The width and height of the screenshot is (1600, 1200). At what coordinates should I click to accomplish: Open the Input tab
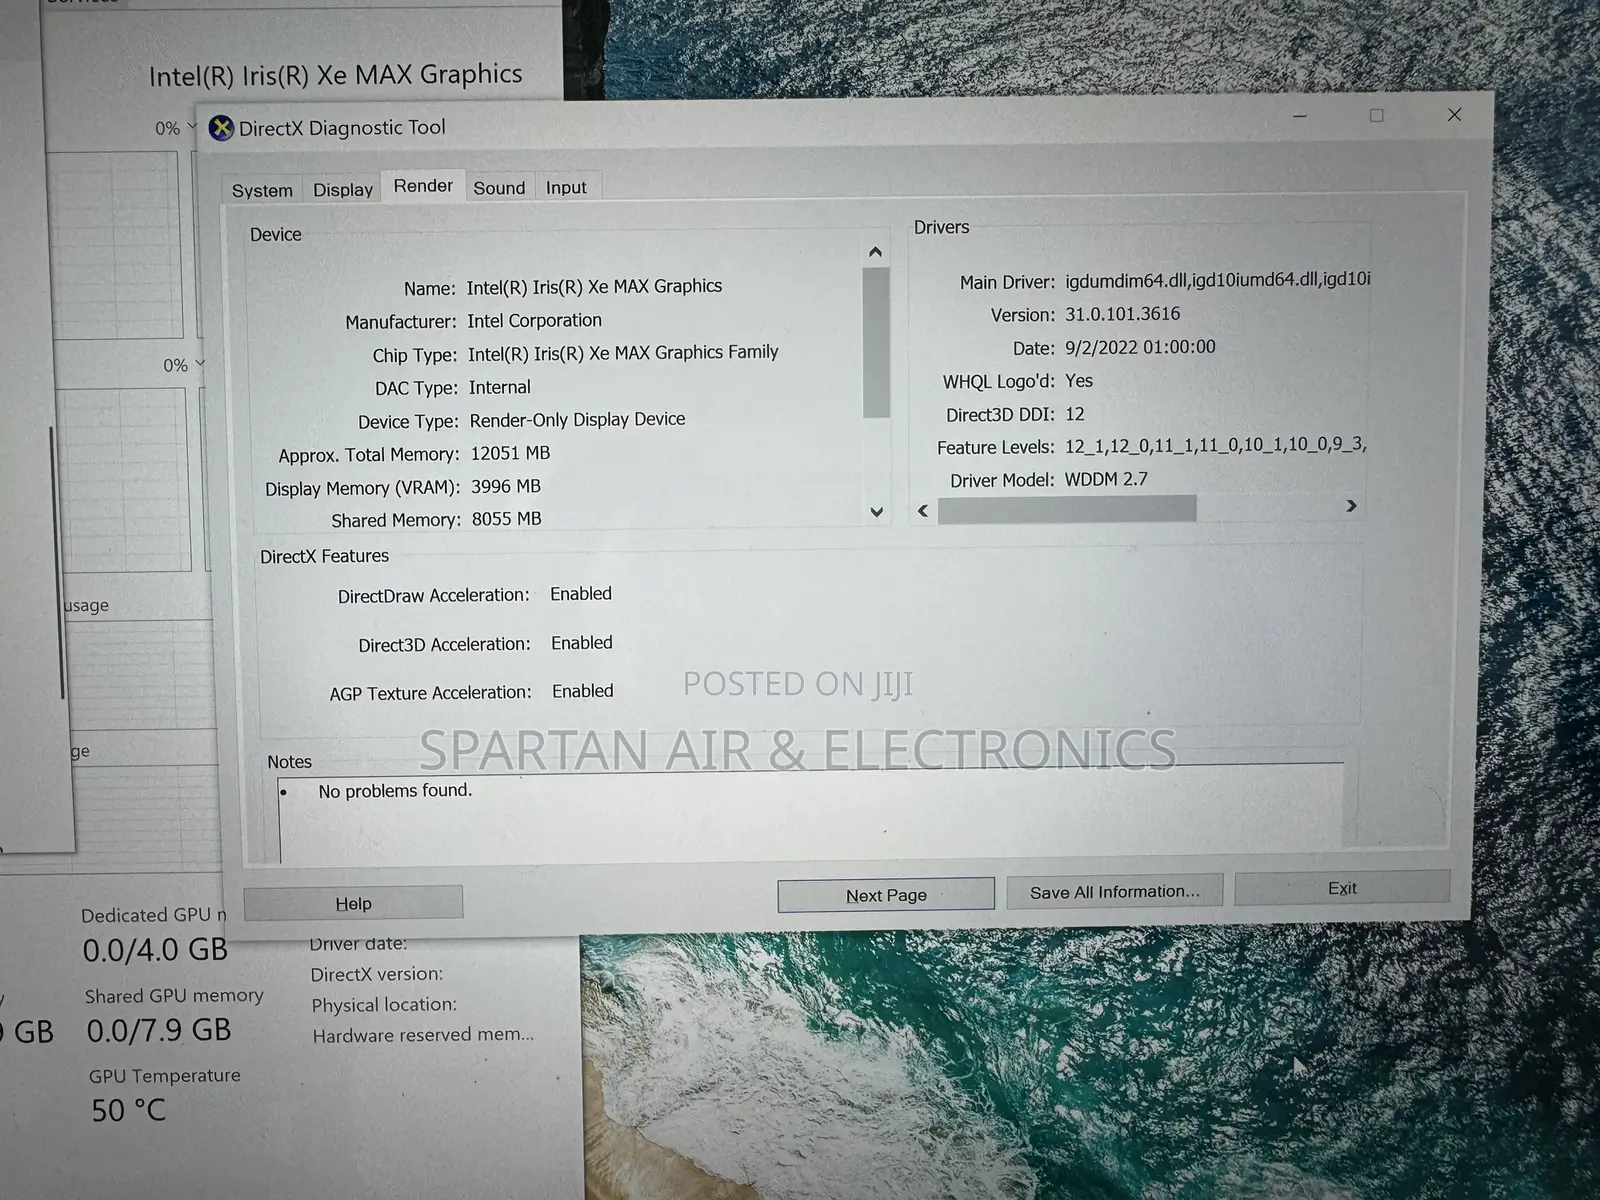point(566,187)
